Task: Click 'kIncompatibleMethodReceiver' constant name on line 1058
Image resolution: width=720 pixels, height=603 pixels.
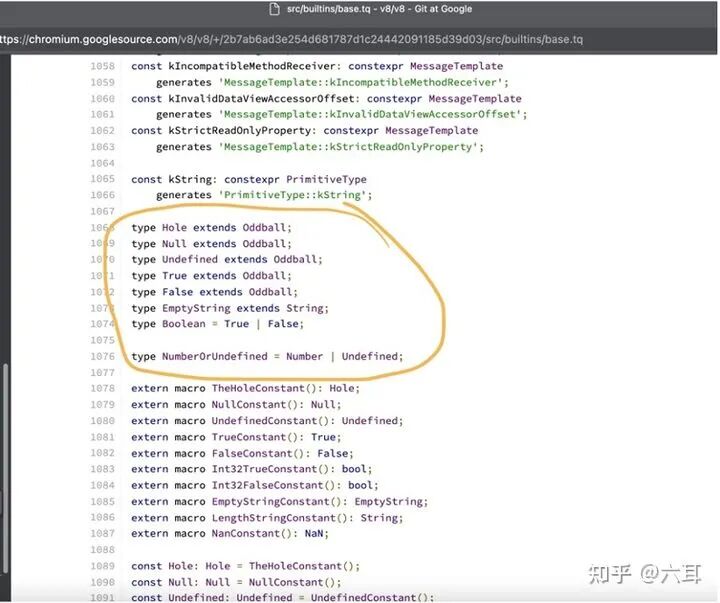Action: (x=253, y=66)
